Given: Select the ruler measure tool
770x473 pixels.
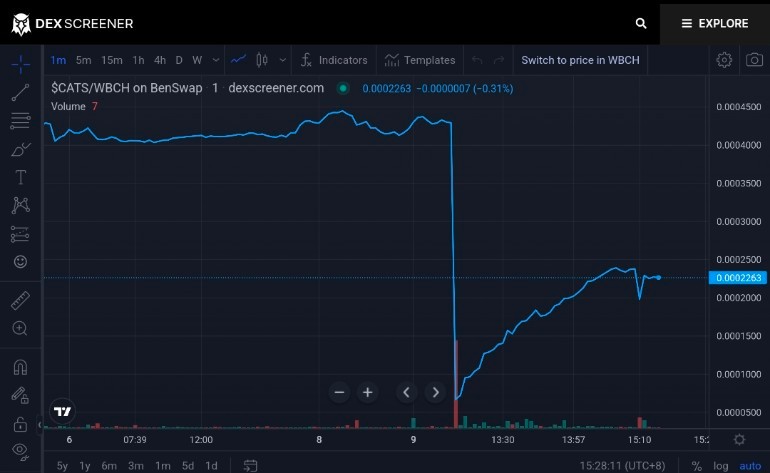Looking at the screenshot, I should click(x=20, y=301).
